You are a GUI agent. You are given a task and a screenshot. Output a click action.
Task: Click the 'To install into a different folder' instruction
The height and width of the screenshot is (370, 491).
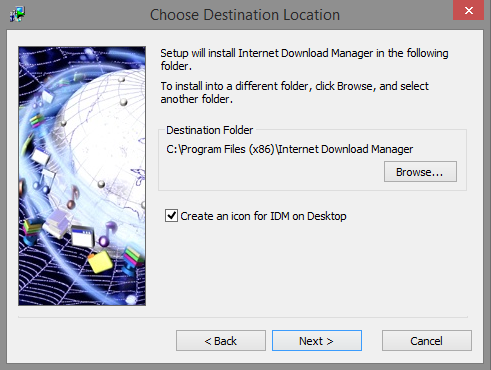coord(295,92)
